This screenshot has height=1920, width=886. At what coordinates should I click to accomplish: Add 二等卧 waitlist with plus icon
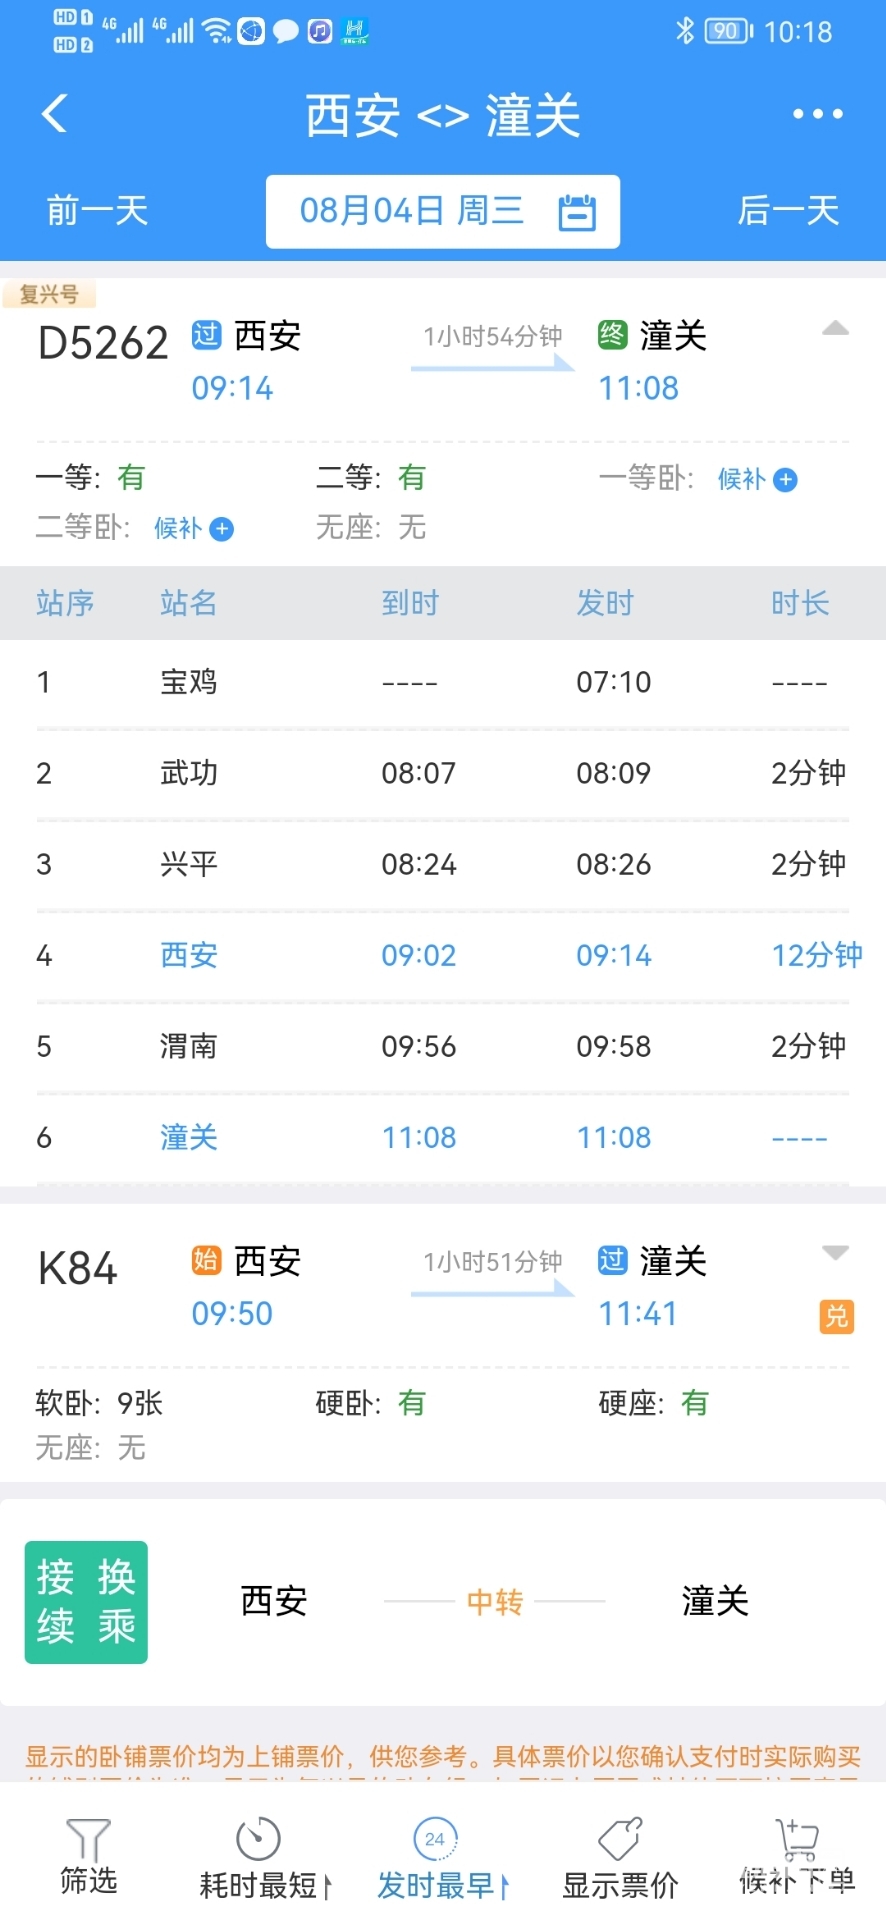pyautogui.click(x=222, y=529)
